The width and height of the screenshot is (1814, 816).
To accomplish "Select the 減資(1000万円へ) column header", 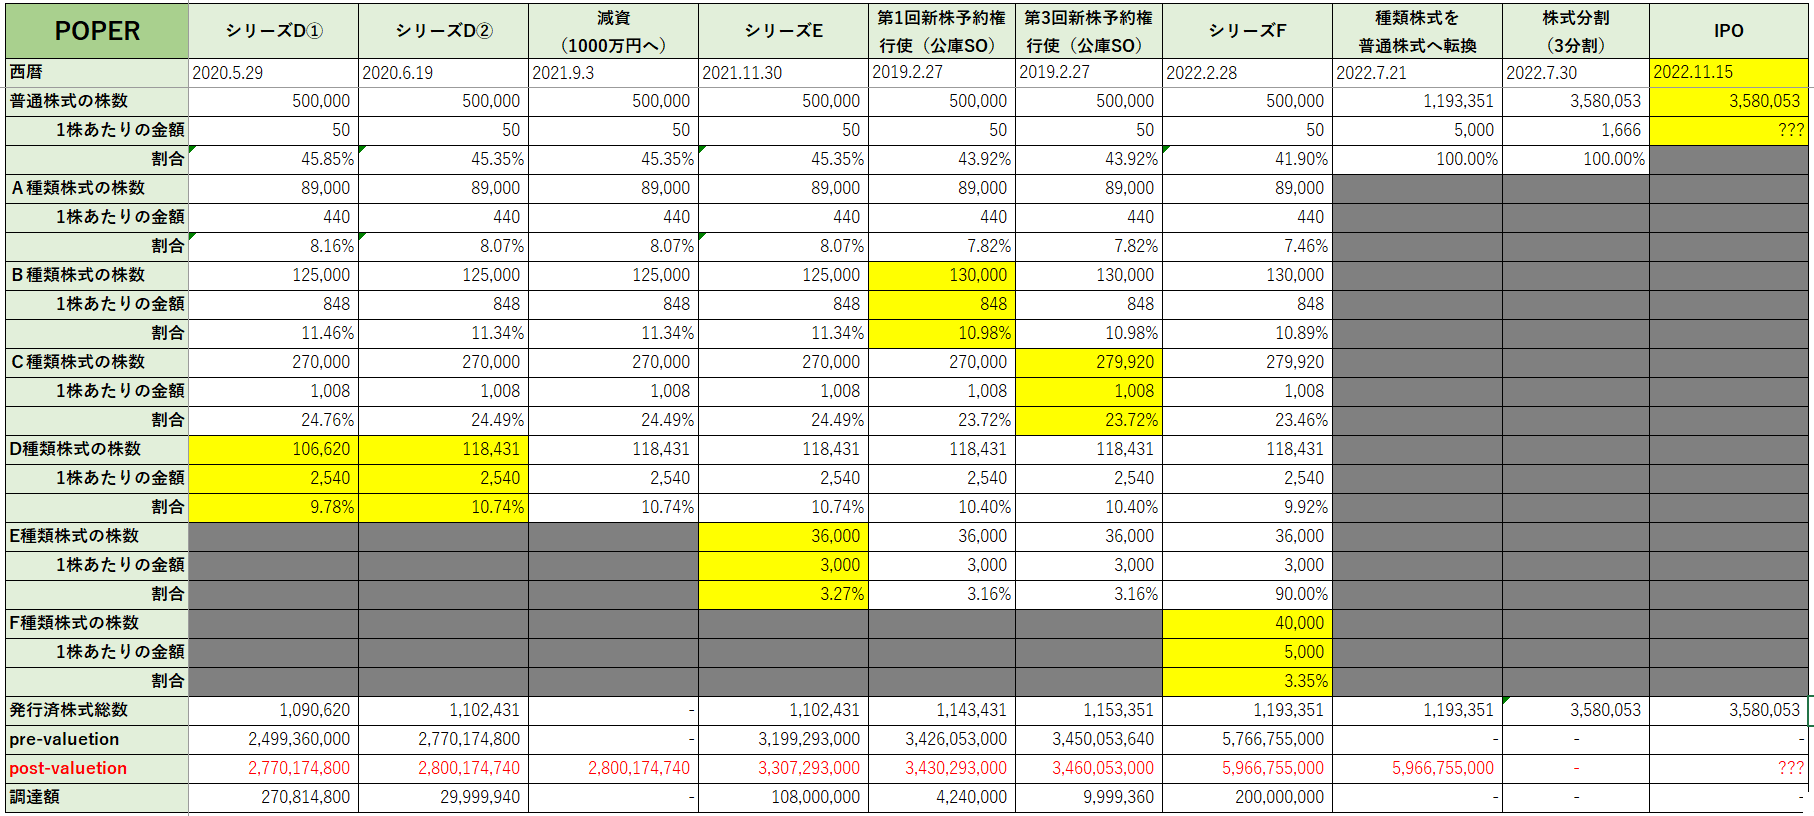I will pos(613,31).
